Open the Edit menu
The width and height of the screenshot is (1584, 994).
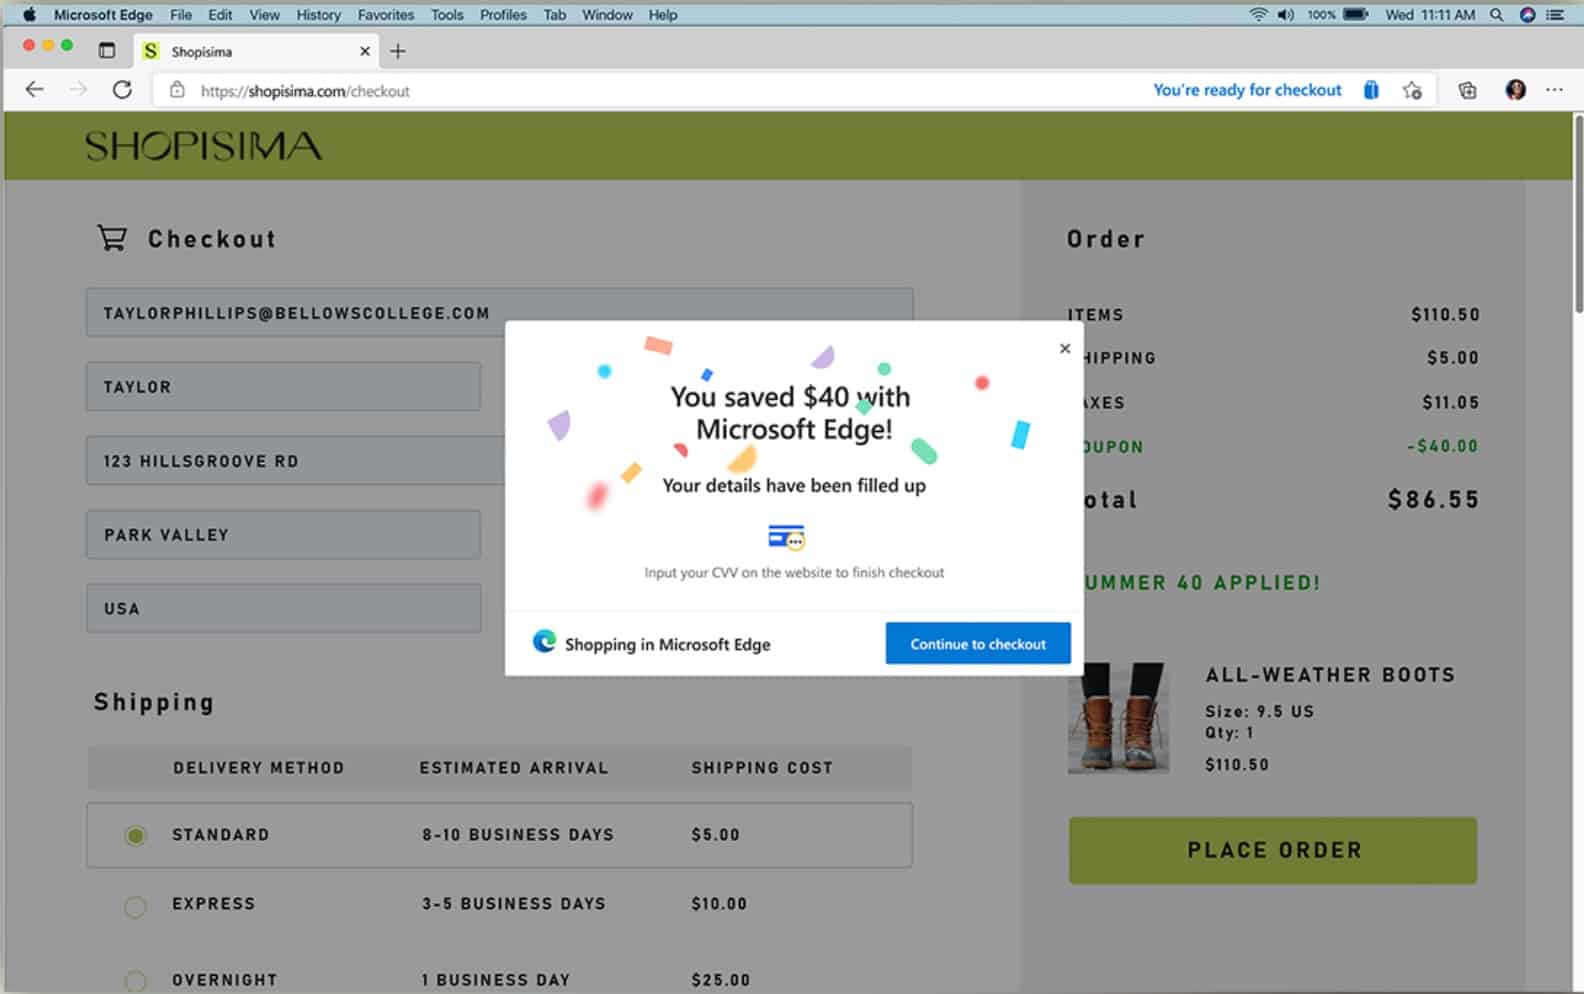(220, 15)
